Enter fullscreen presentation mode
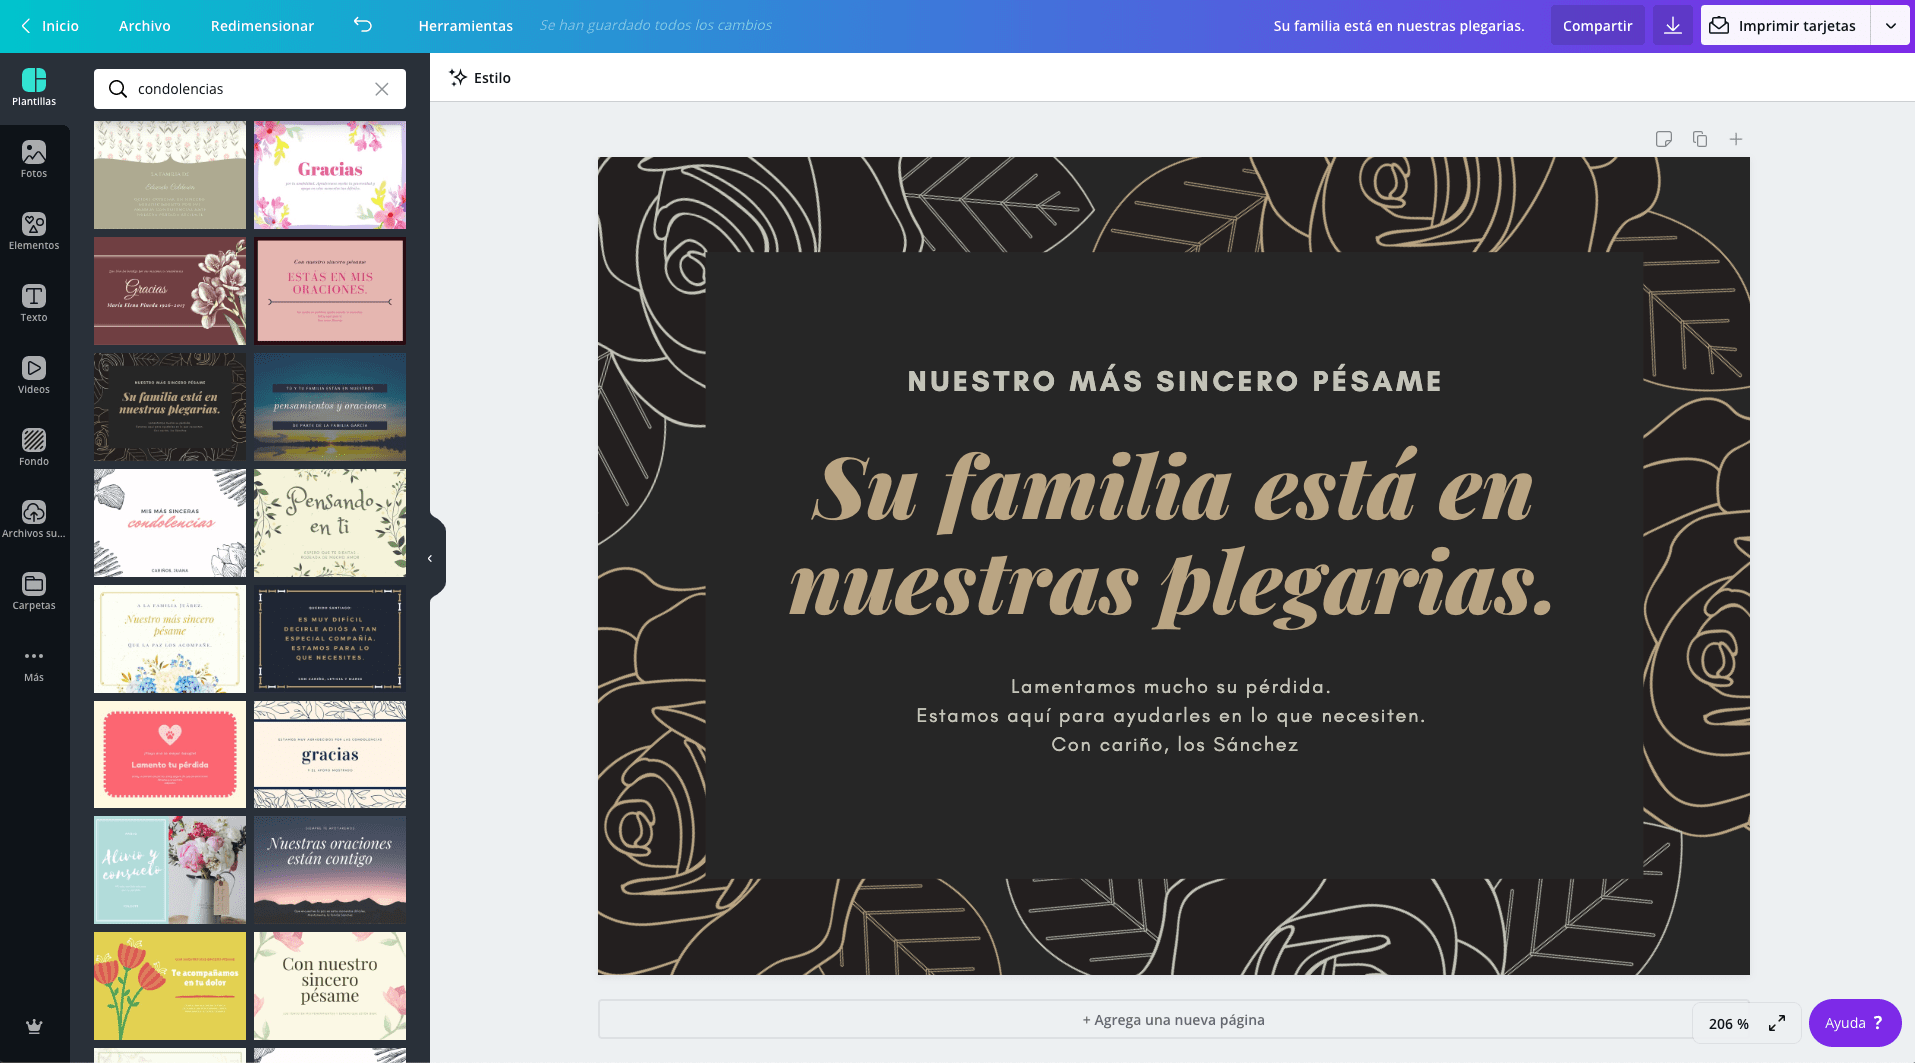 pos(1777,1023)
